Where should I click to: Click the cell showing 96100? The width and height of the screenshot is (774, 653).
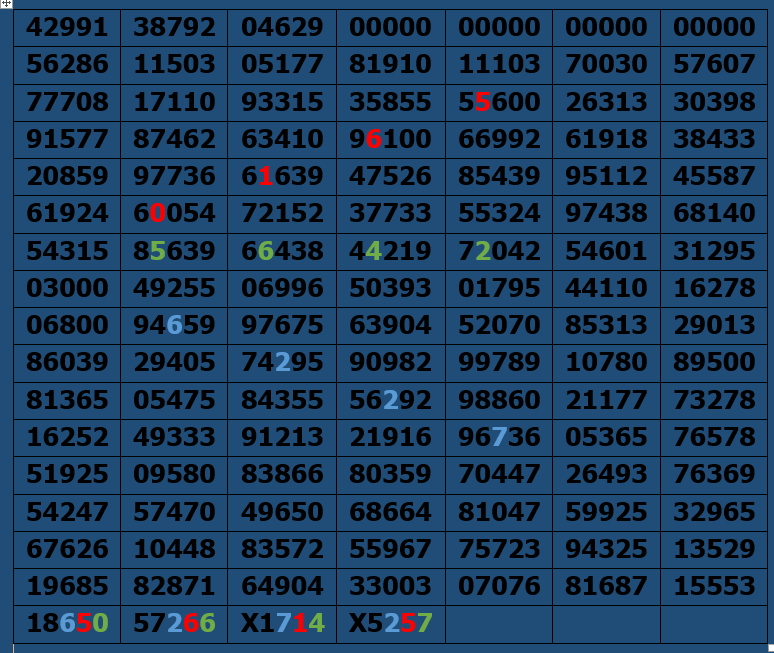390,139
